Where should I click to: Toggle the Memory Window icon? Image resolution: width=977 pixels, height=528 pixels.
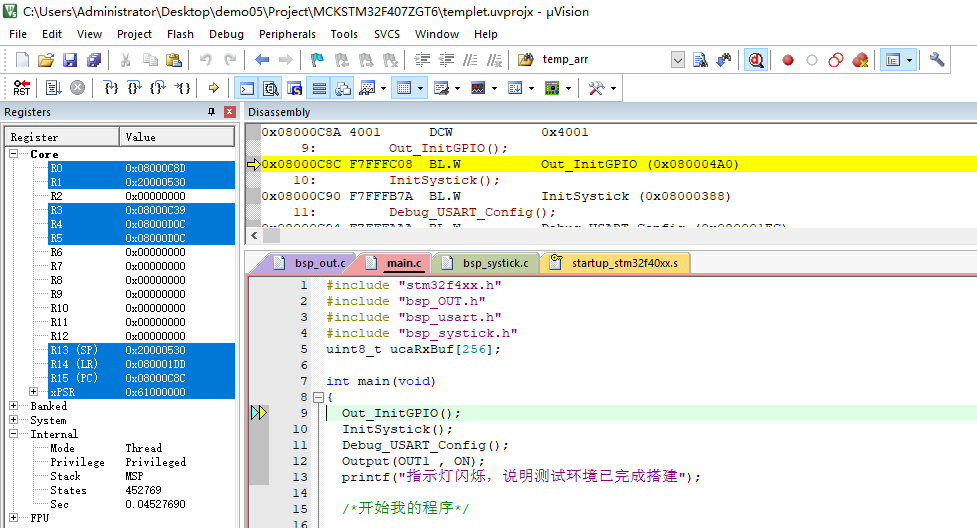coord(404,89)
